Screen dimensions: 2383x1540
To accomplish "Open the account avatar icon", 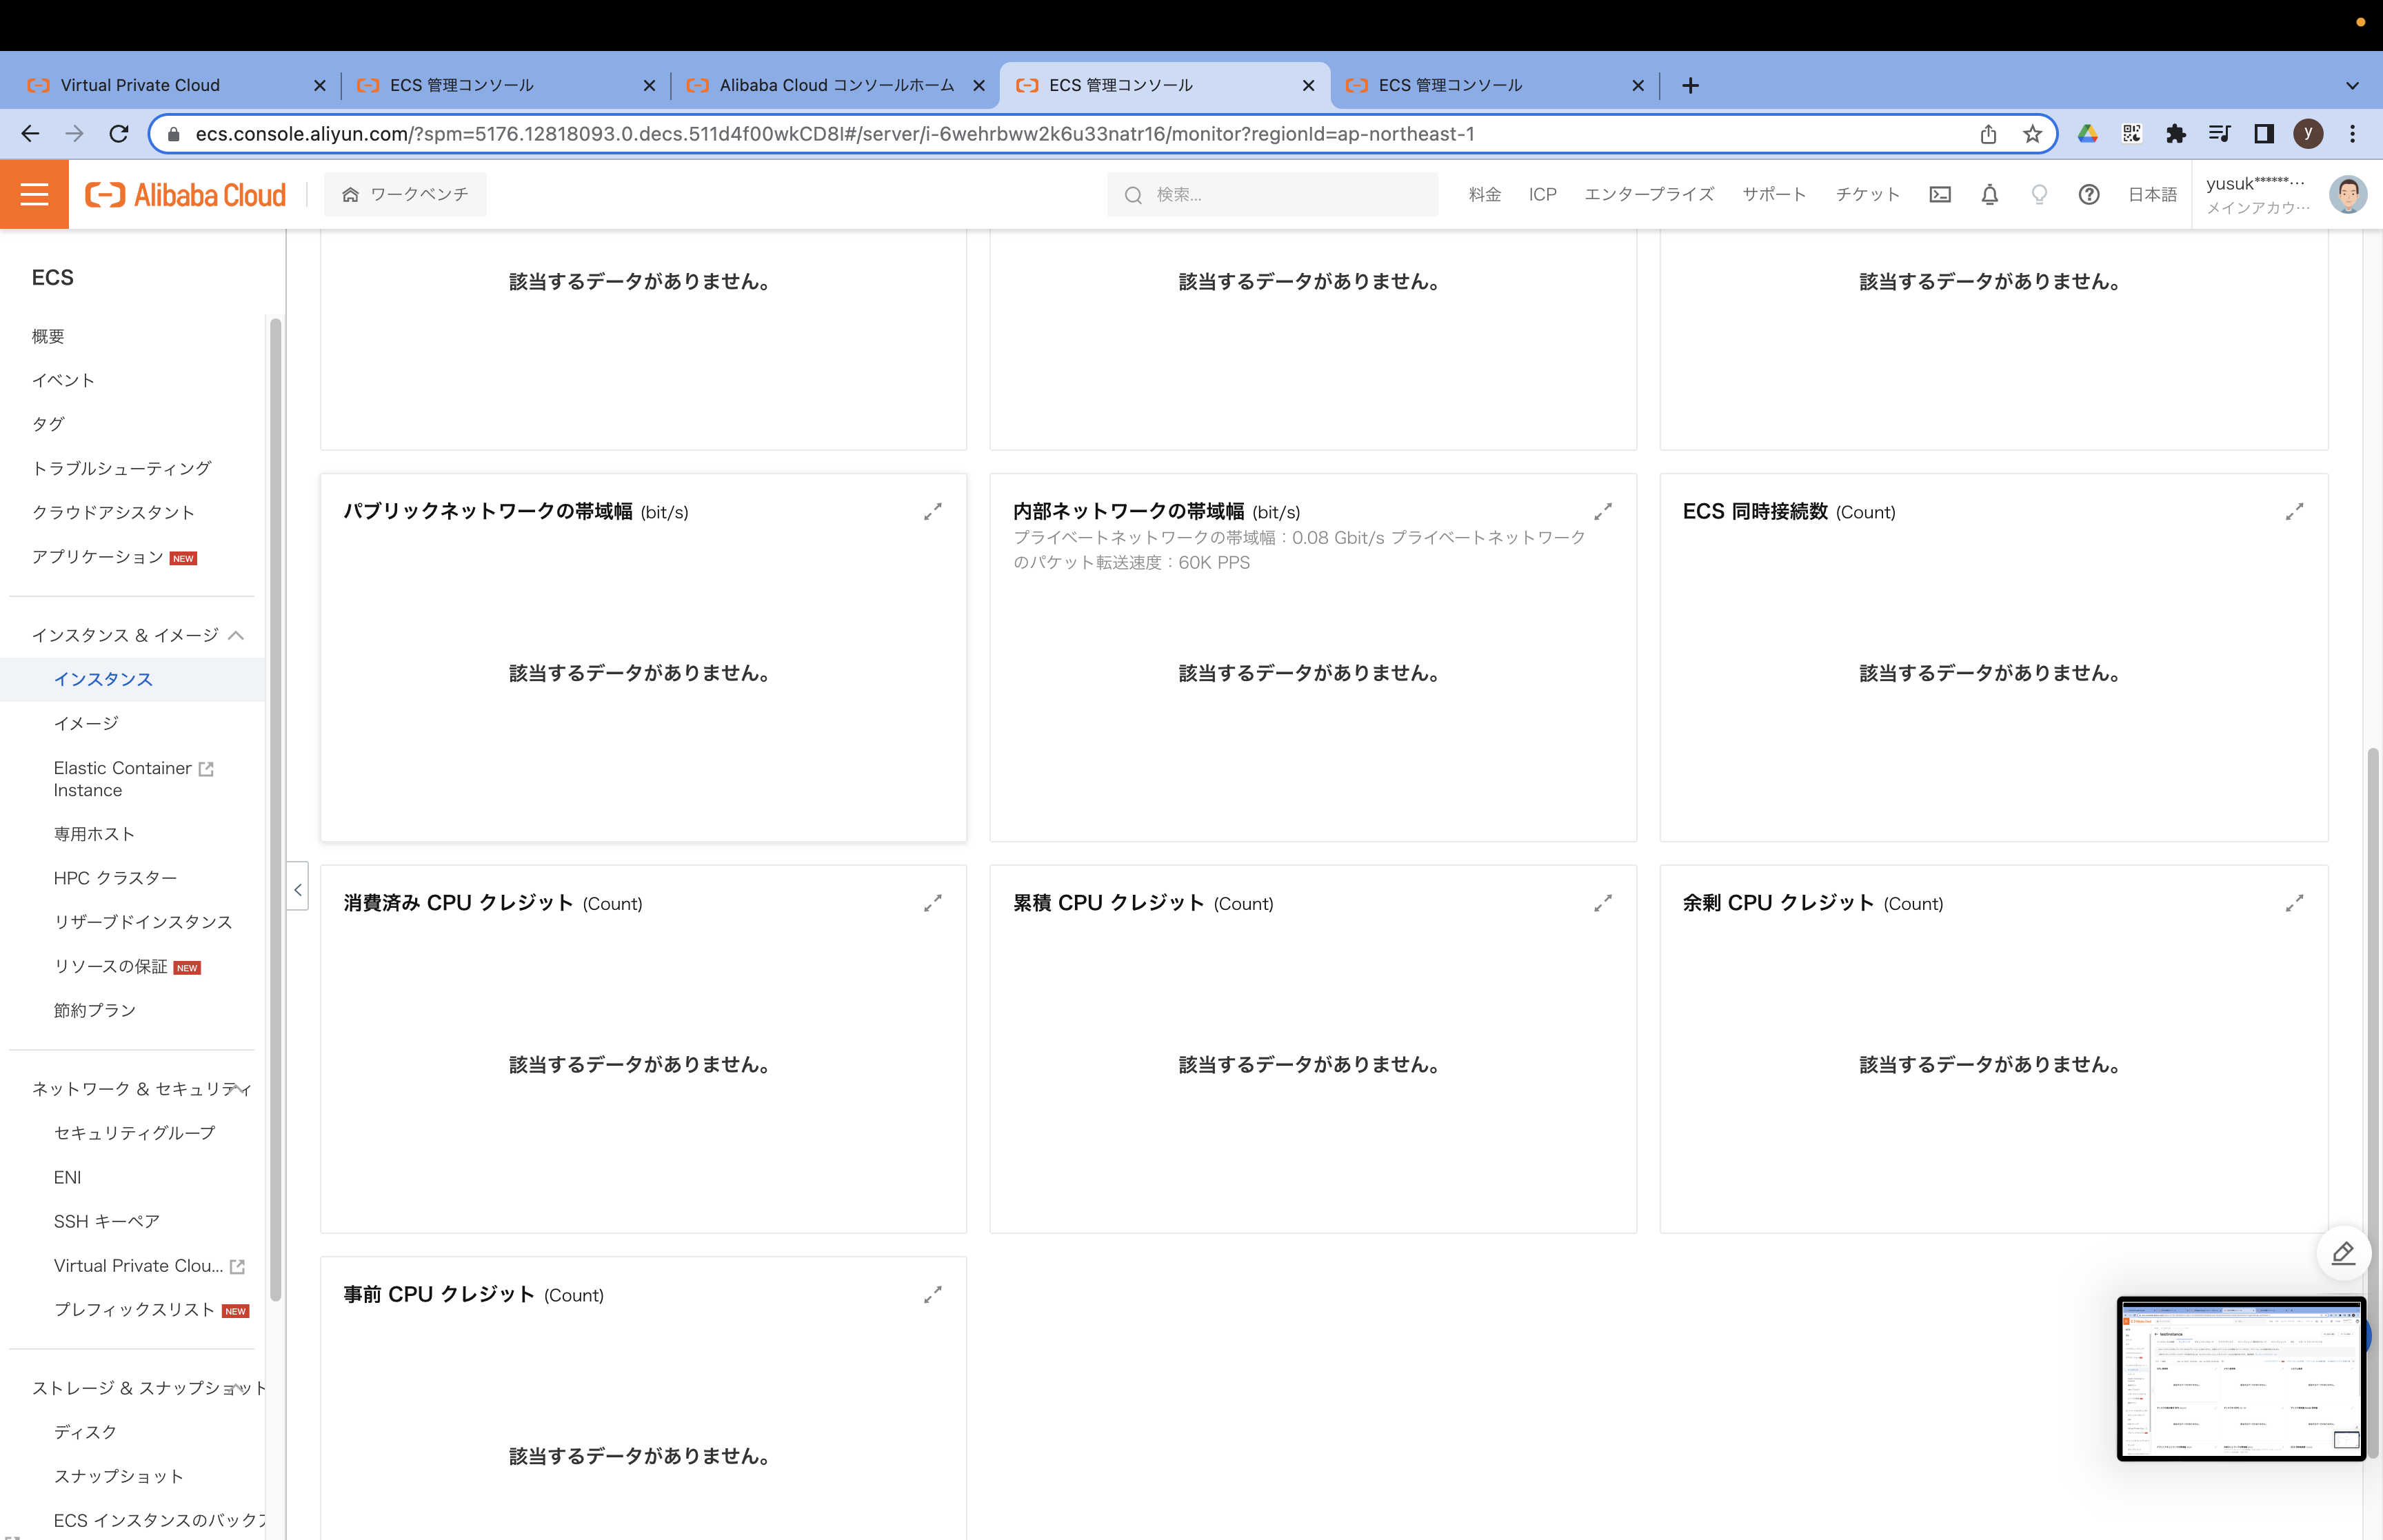I will [2348, 193].
